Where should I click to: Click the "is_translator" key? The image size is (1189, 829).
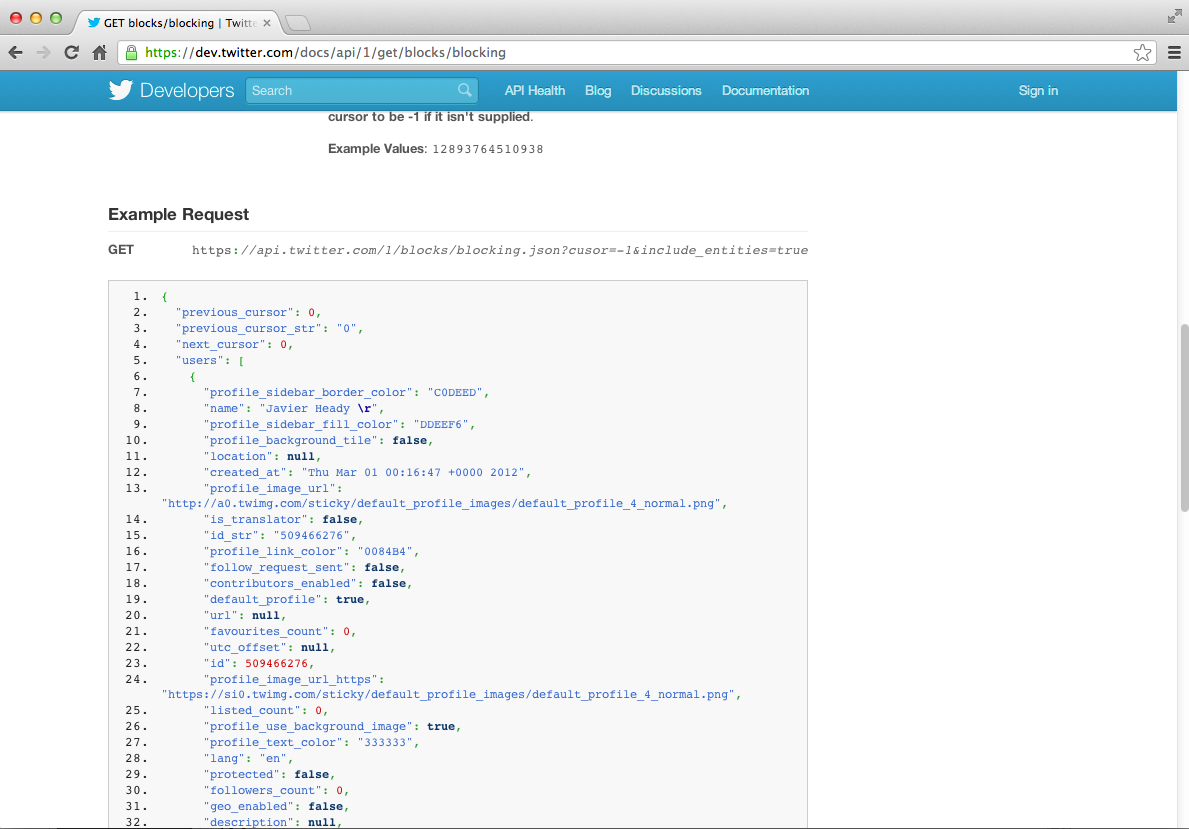coord(256,519)
